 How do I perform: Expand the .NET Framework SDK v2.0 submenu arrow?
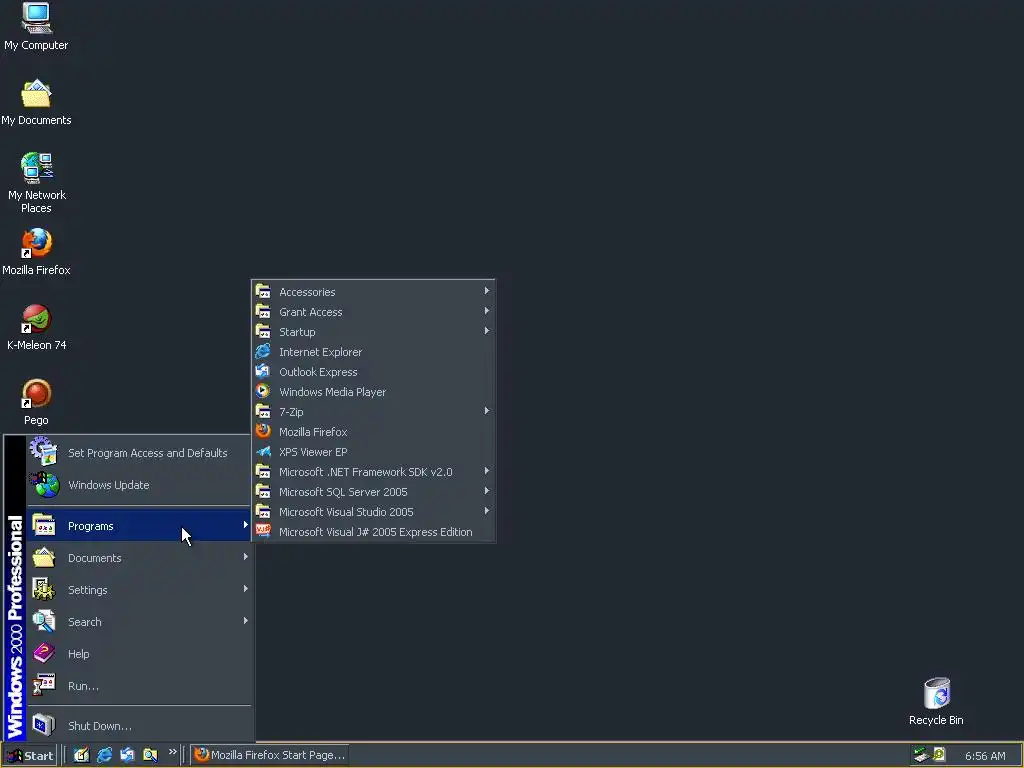point(487,472)
